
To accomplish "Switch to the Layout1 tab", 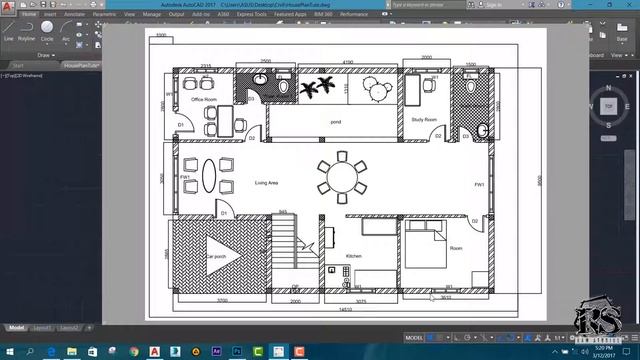I will point(42,328).
